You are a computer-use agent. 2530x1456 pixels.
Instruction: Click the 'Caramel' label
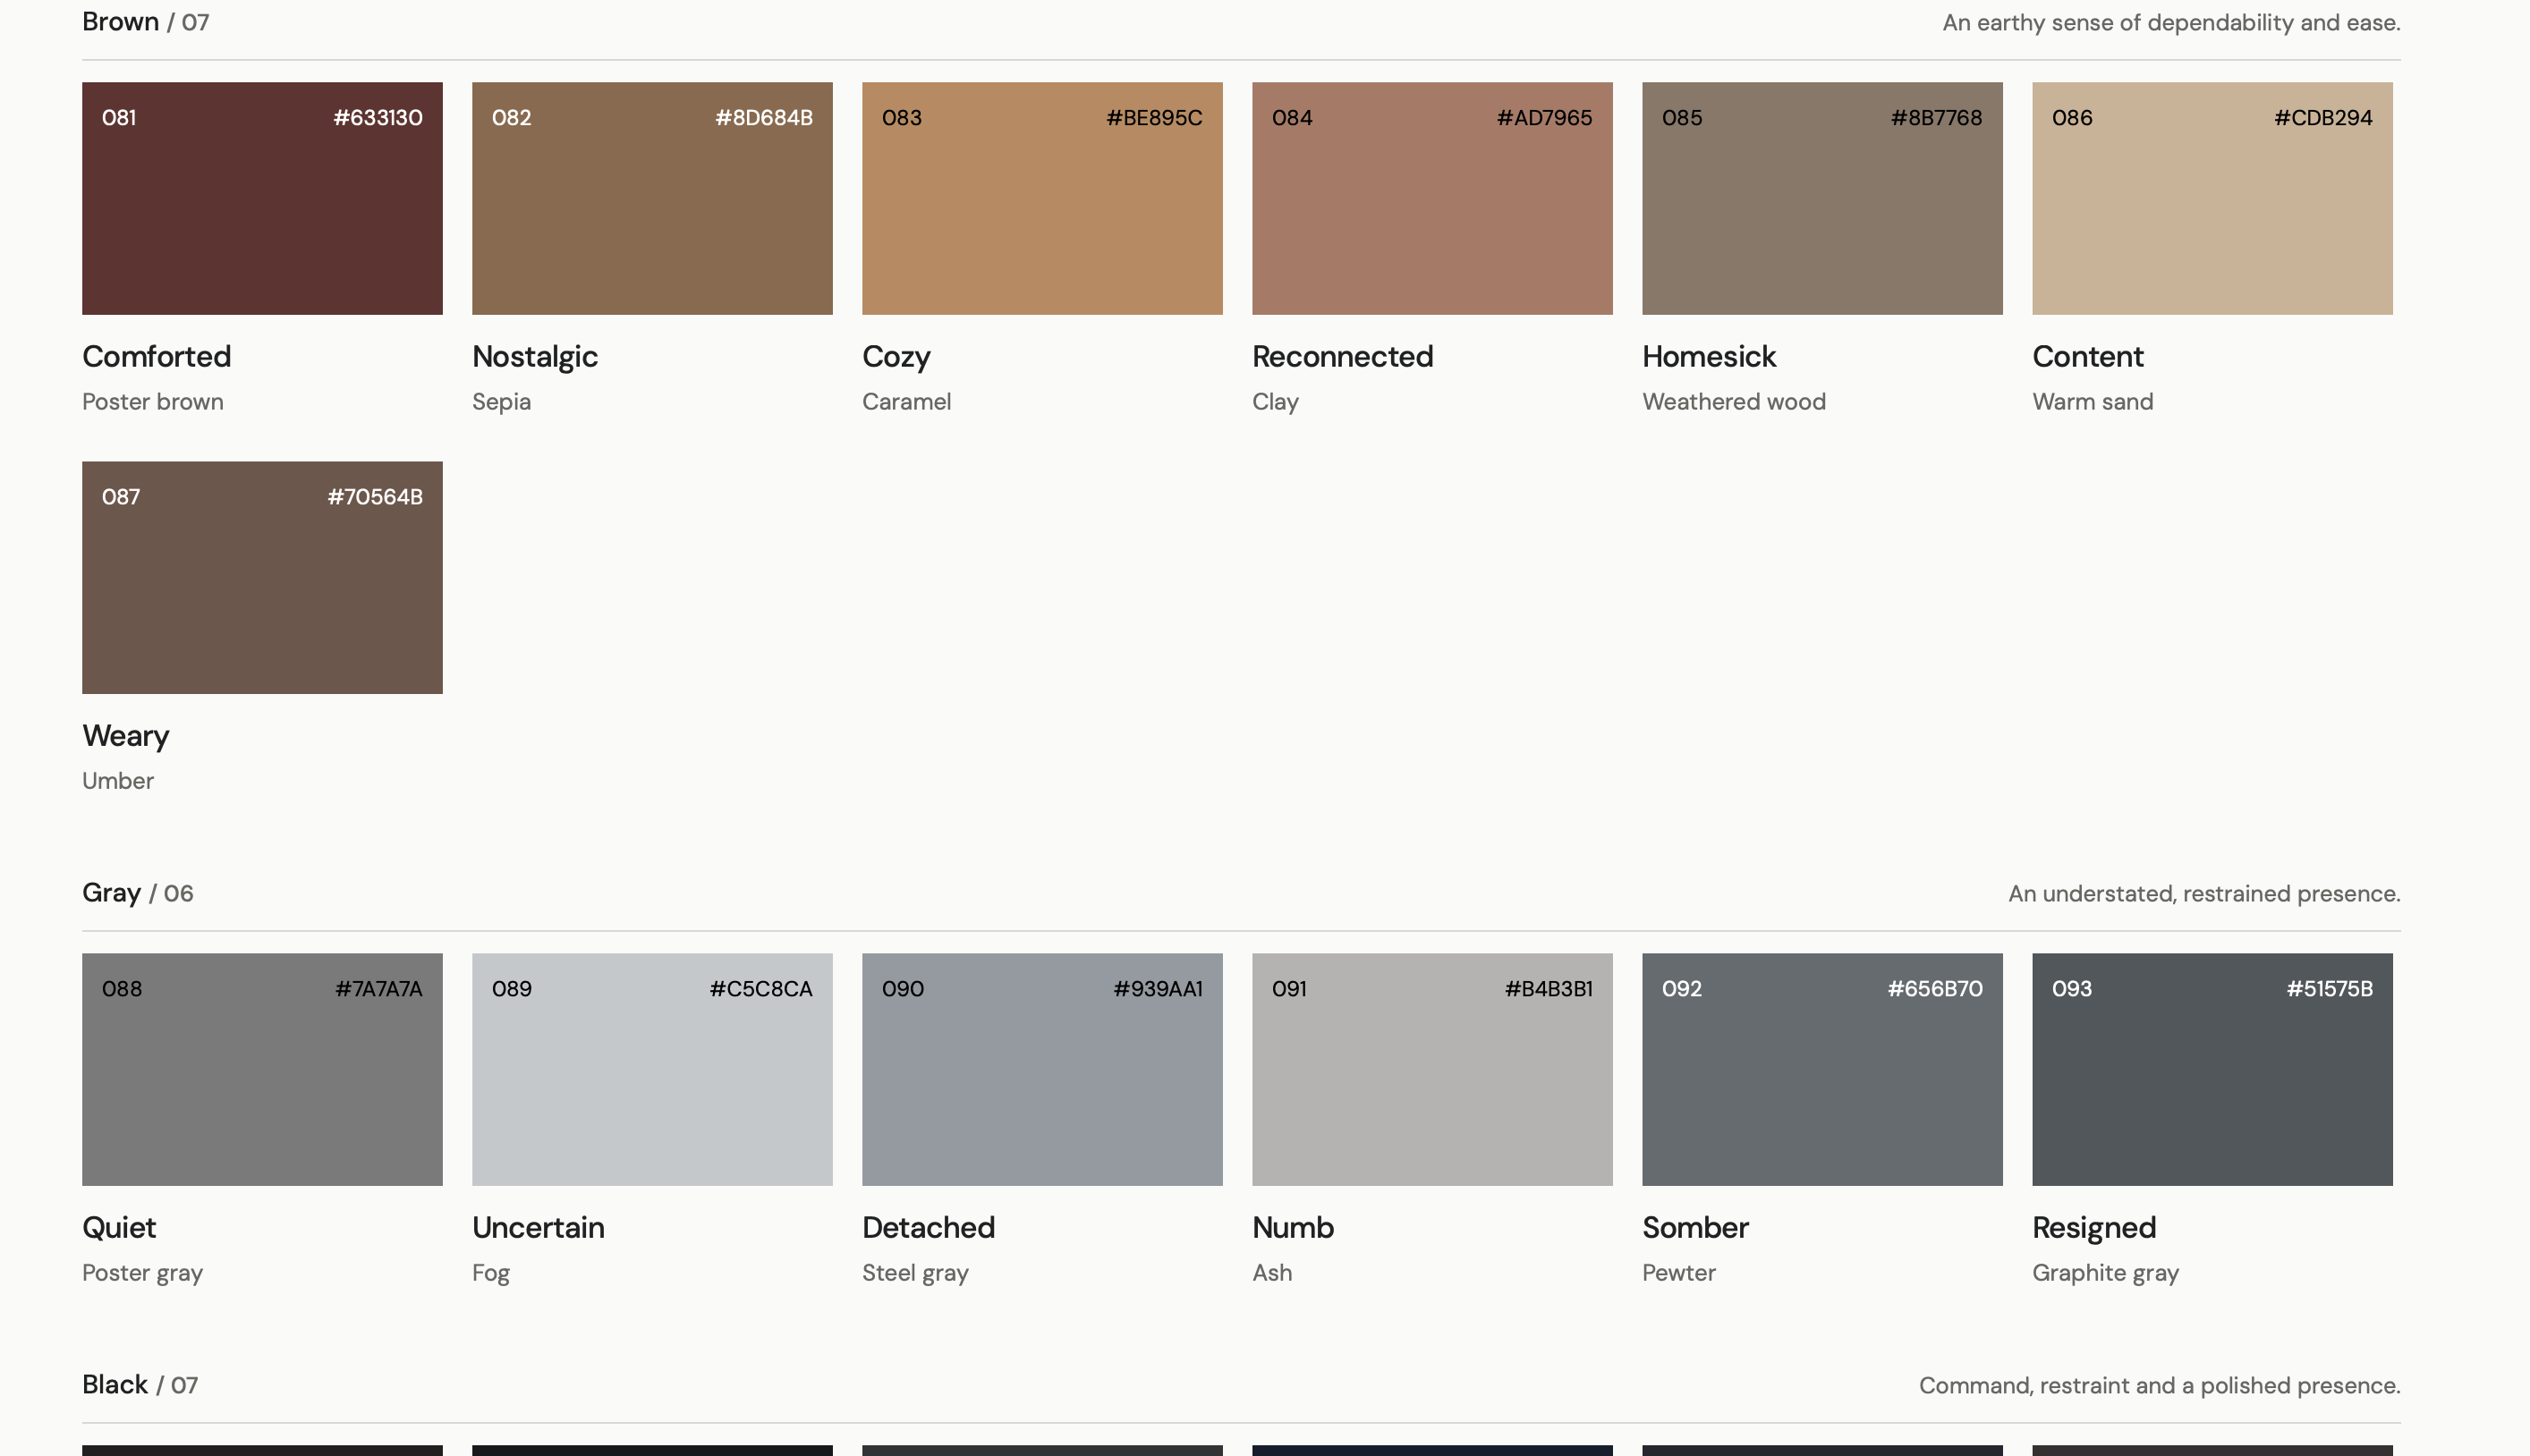point(907,402)
